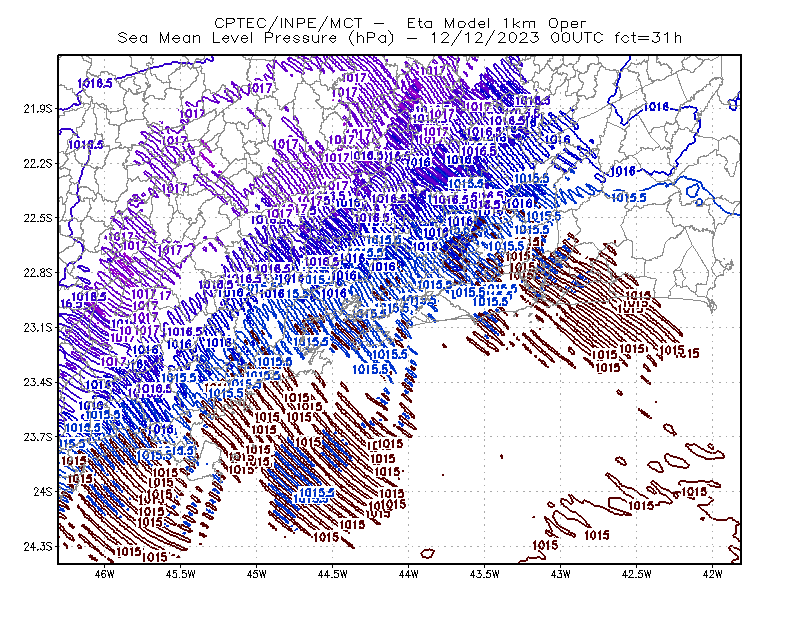Screen dimensions: 800x618
Task: Pick the 46W longitude axis label
Action: click(105, 574)
